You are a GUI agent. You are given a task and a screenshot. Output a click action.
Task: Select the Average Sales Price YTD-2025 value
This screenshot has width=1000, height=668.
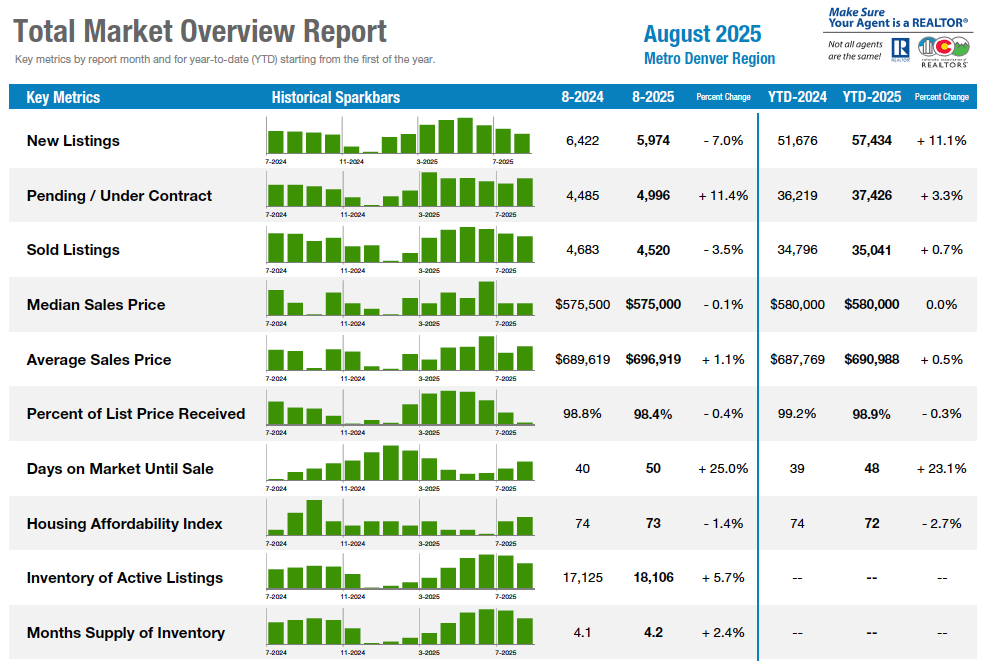871,359
